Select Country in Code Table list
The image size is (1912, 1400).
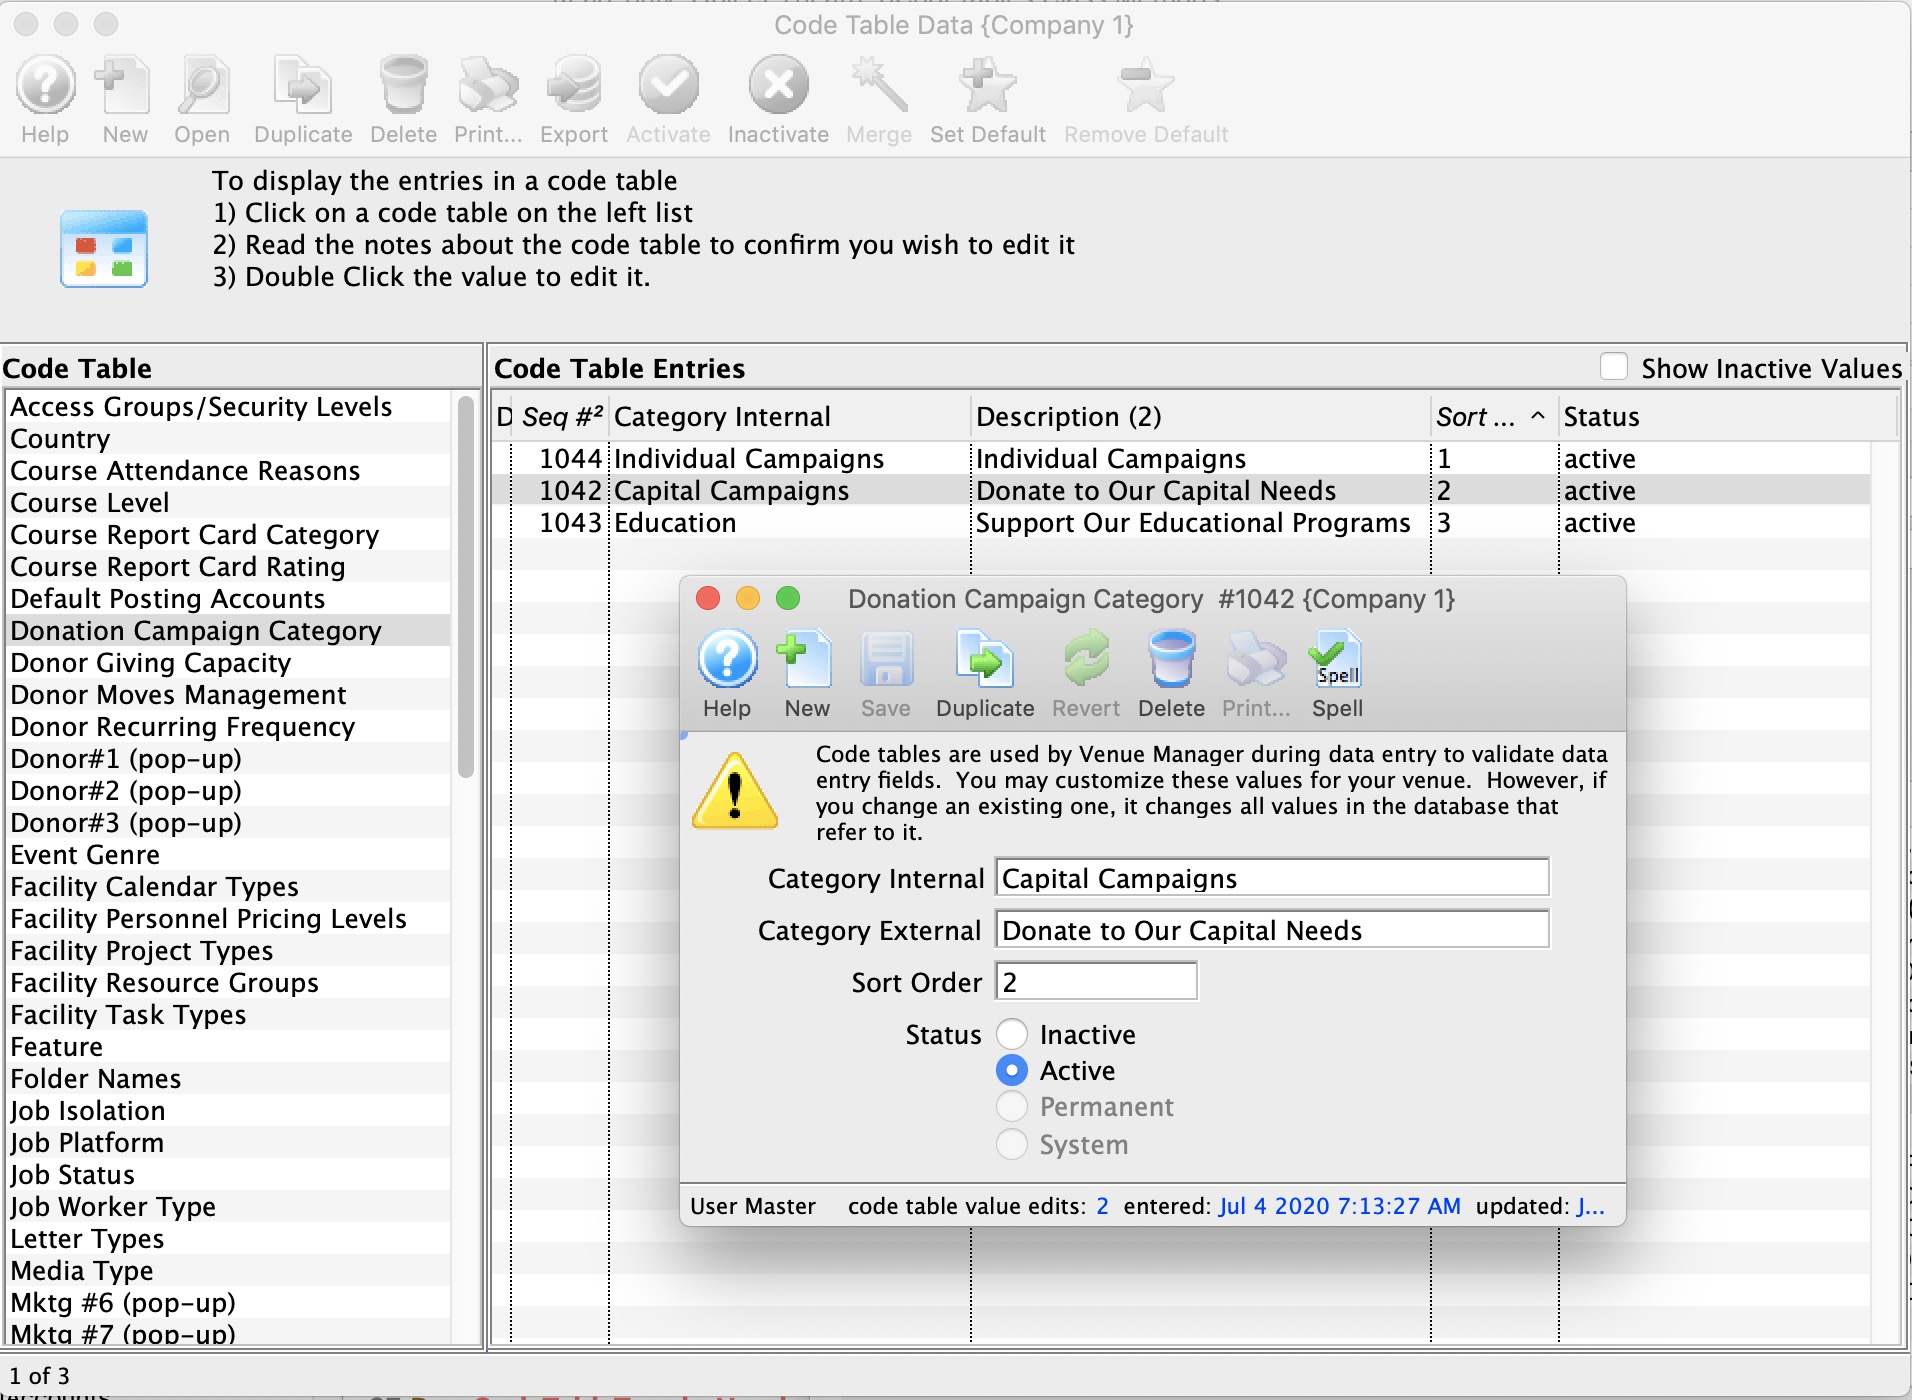pos(228,439)
